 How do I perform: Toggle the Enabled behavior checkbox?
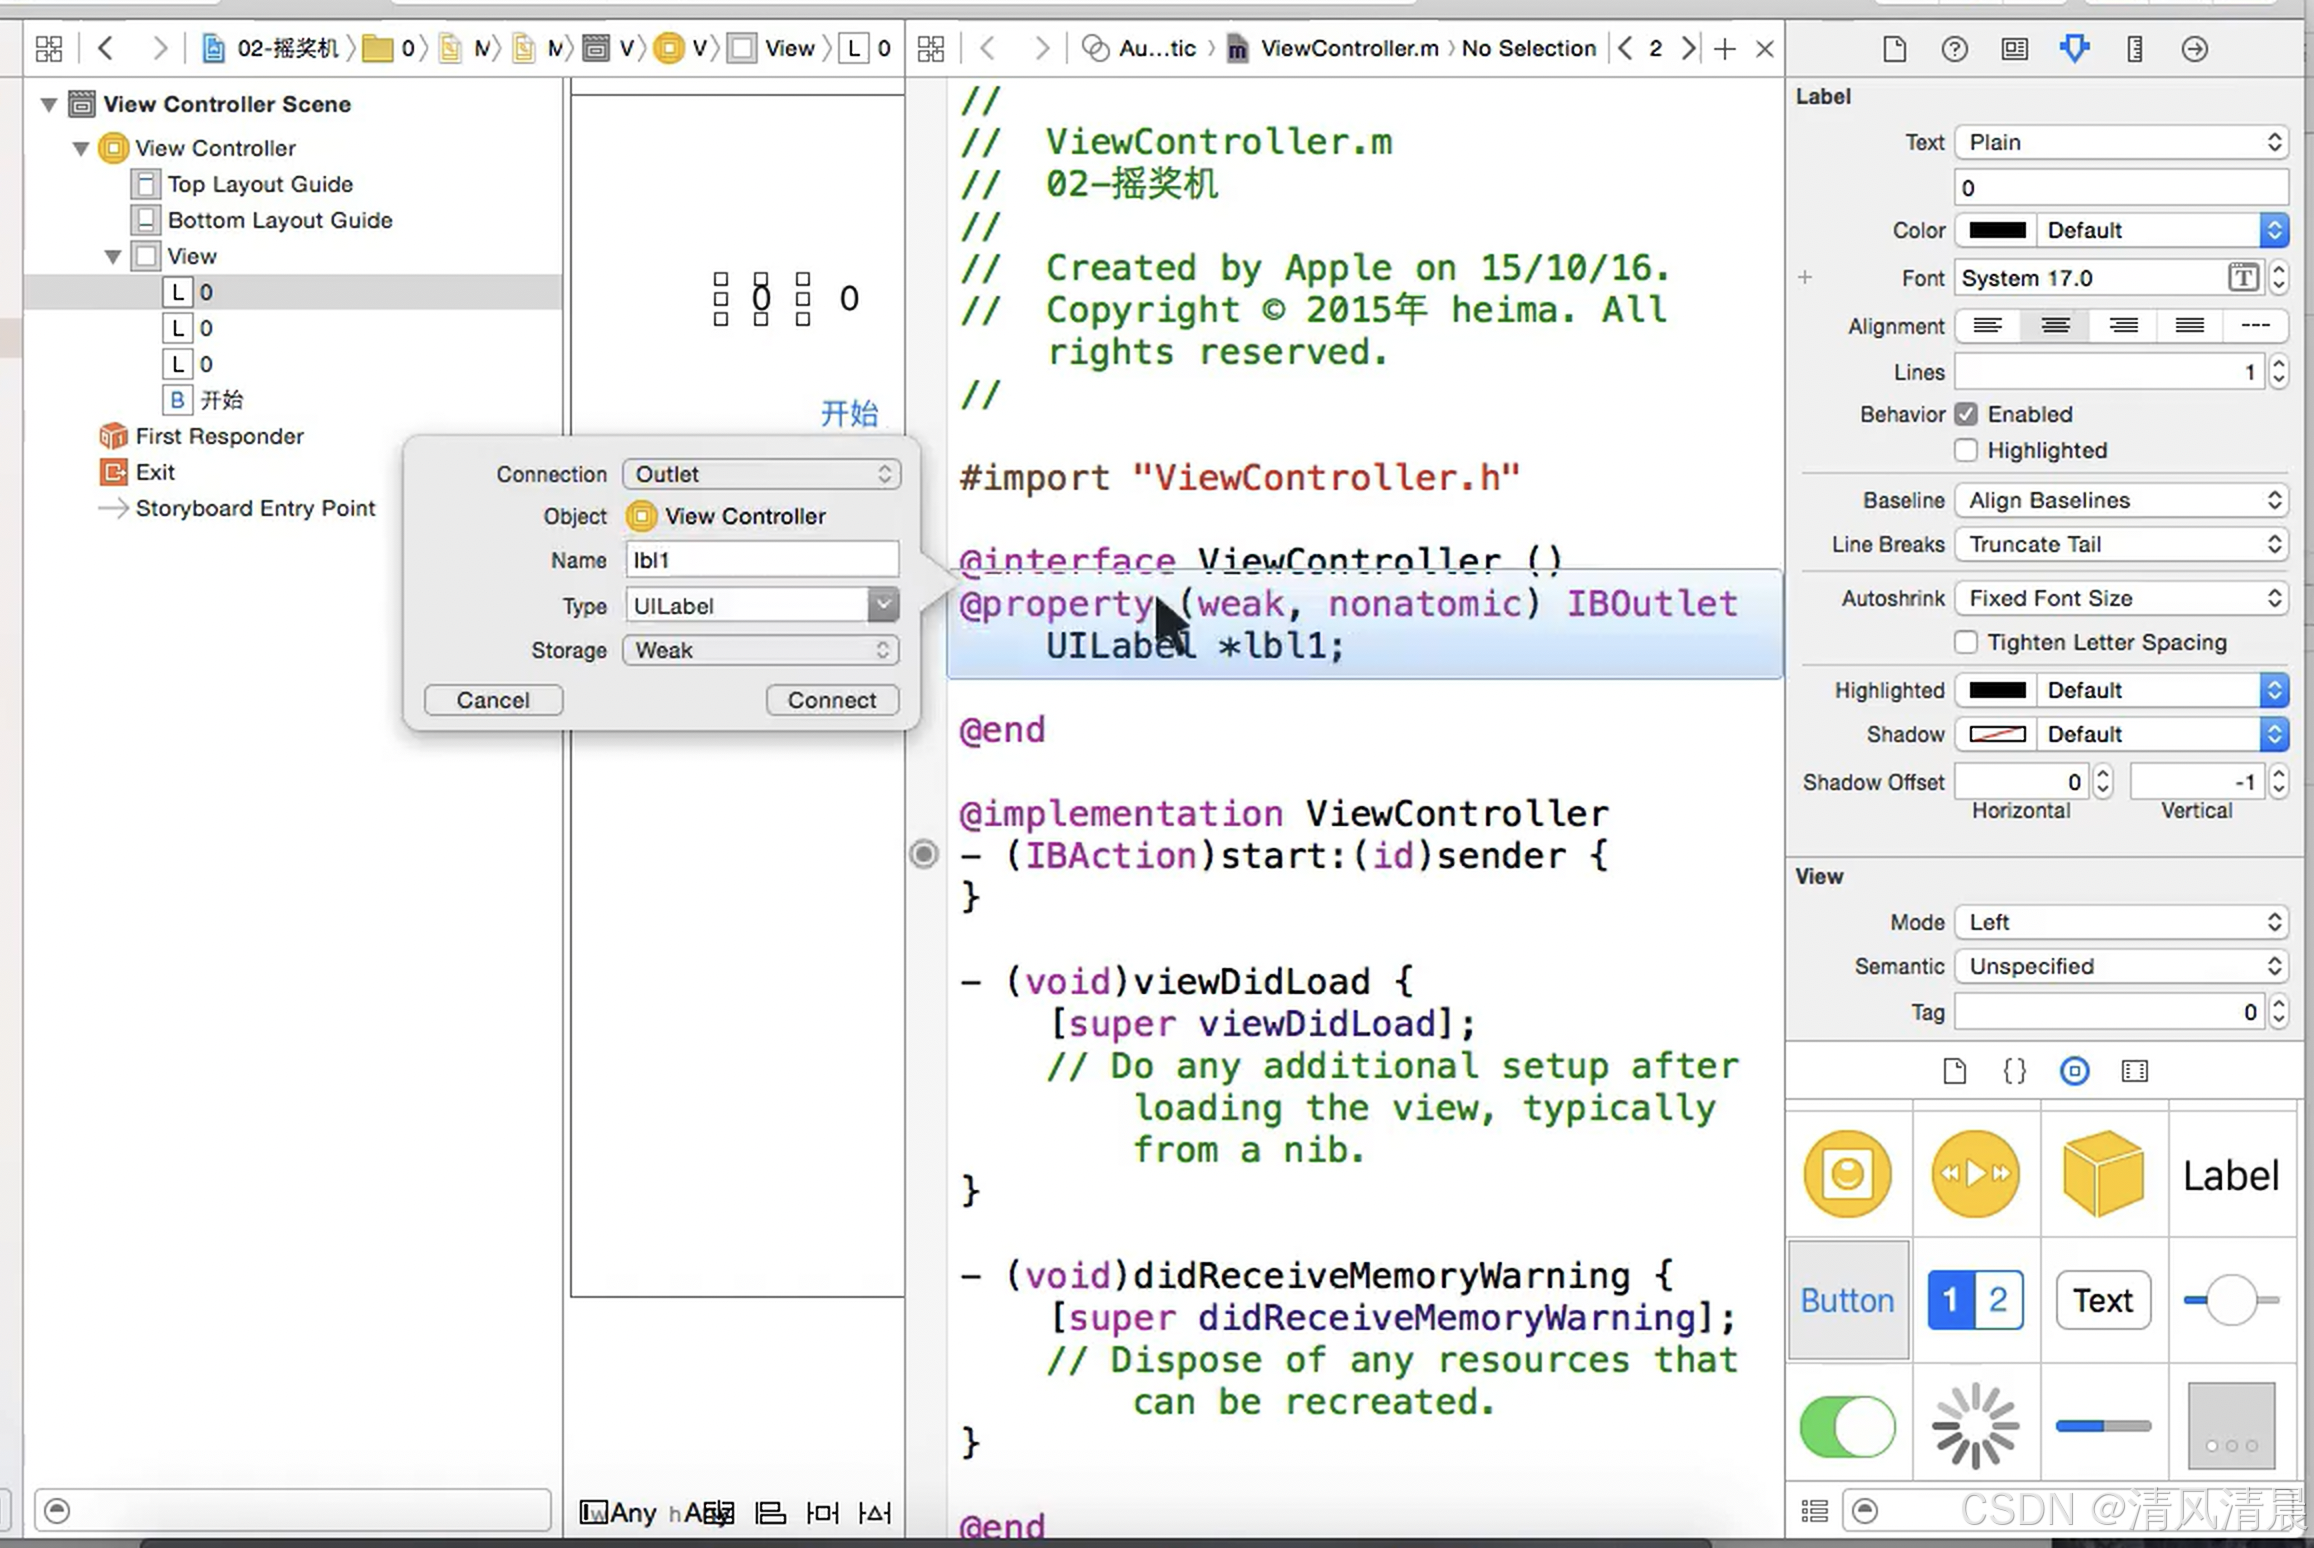[1966, 414]
